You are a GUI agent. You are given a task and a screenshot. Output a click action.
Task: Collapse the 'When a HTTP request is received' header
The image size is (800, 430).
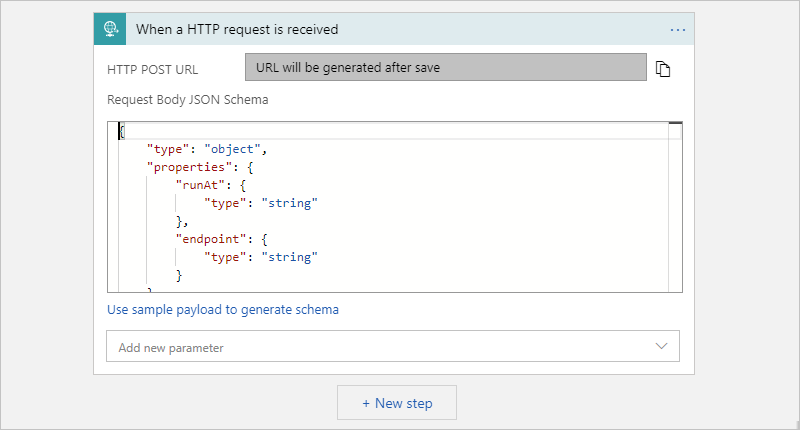point(400,29)
